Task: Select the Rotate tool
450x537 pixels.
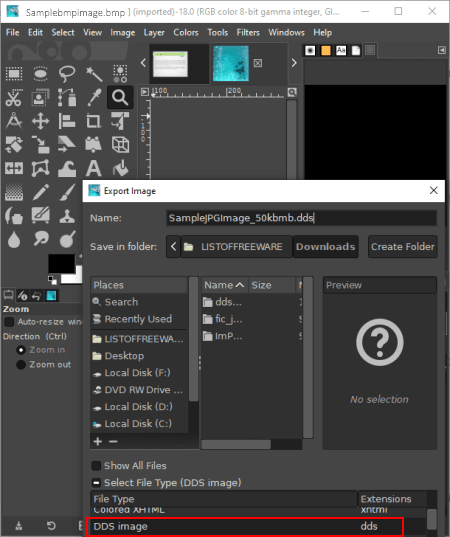Action: pyautogui.click(x=14, y=145)
